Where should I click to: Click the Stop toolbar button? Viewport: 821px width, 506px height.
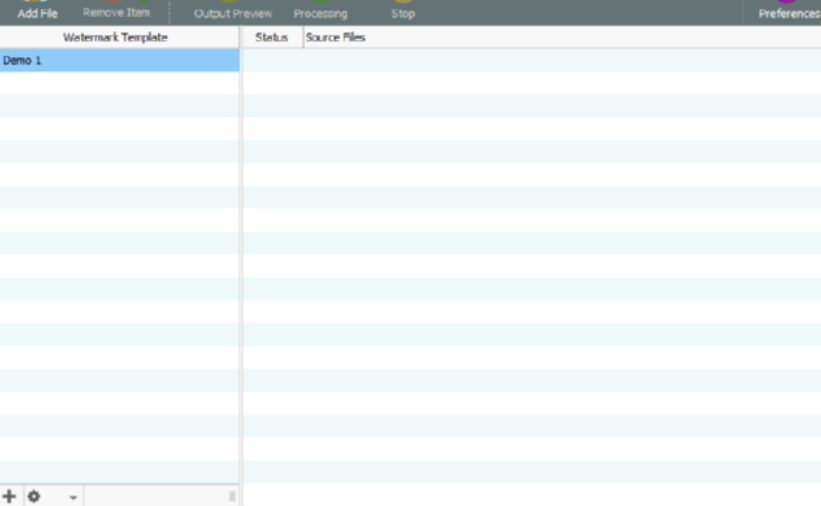click(x=403, y=11)
